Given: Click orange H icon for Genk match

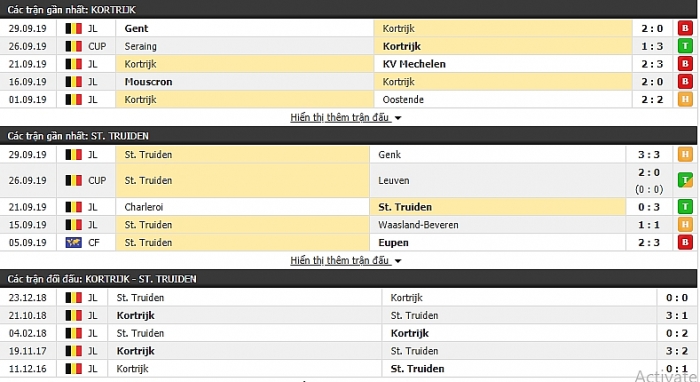Looking at the screenshot, I should [685, 154].
